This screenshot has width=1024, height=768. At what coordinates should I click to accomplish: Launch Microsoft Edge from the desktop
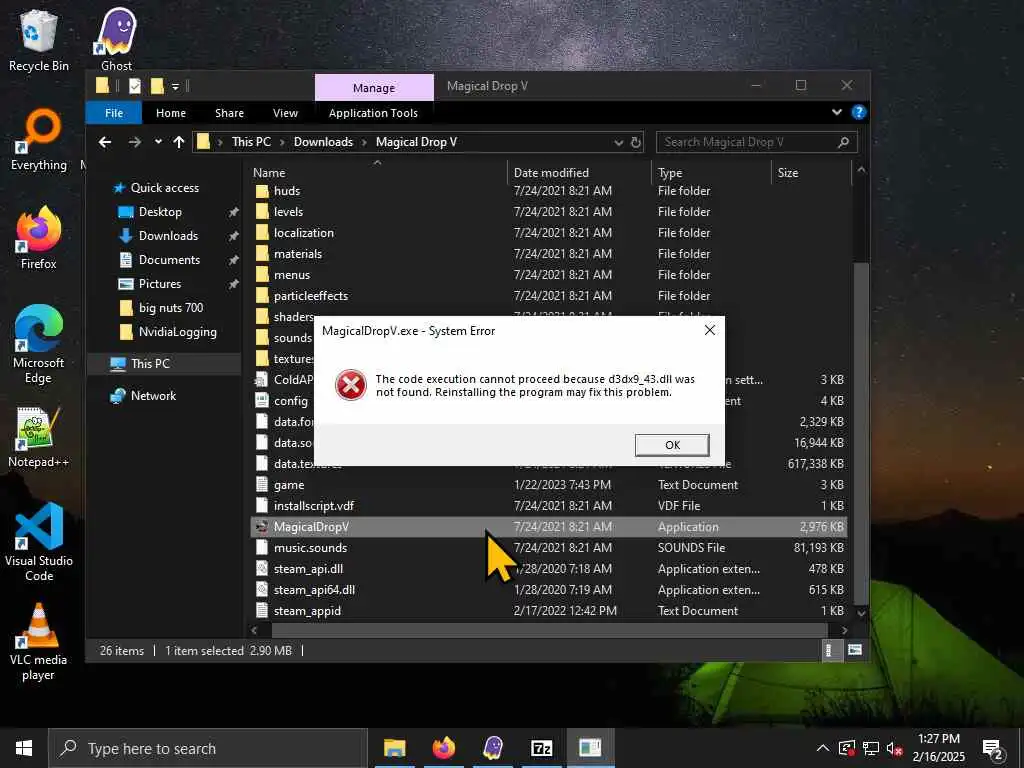[x=39, y=344]
